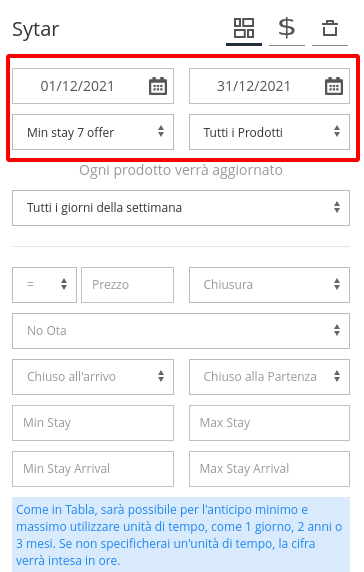The image size is (364, 572).
Task: Expand the Min stay 7 offer dropdown
Action: tap(93, 132)
